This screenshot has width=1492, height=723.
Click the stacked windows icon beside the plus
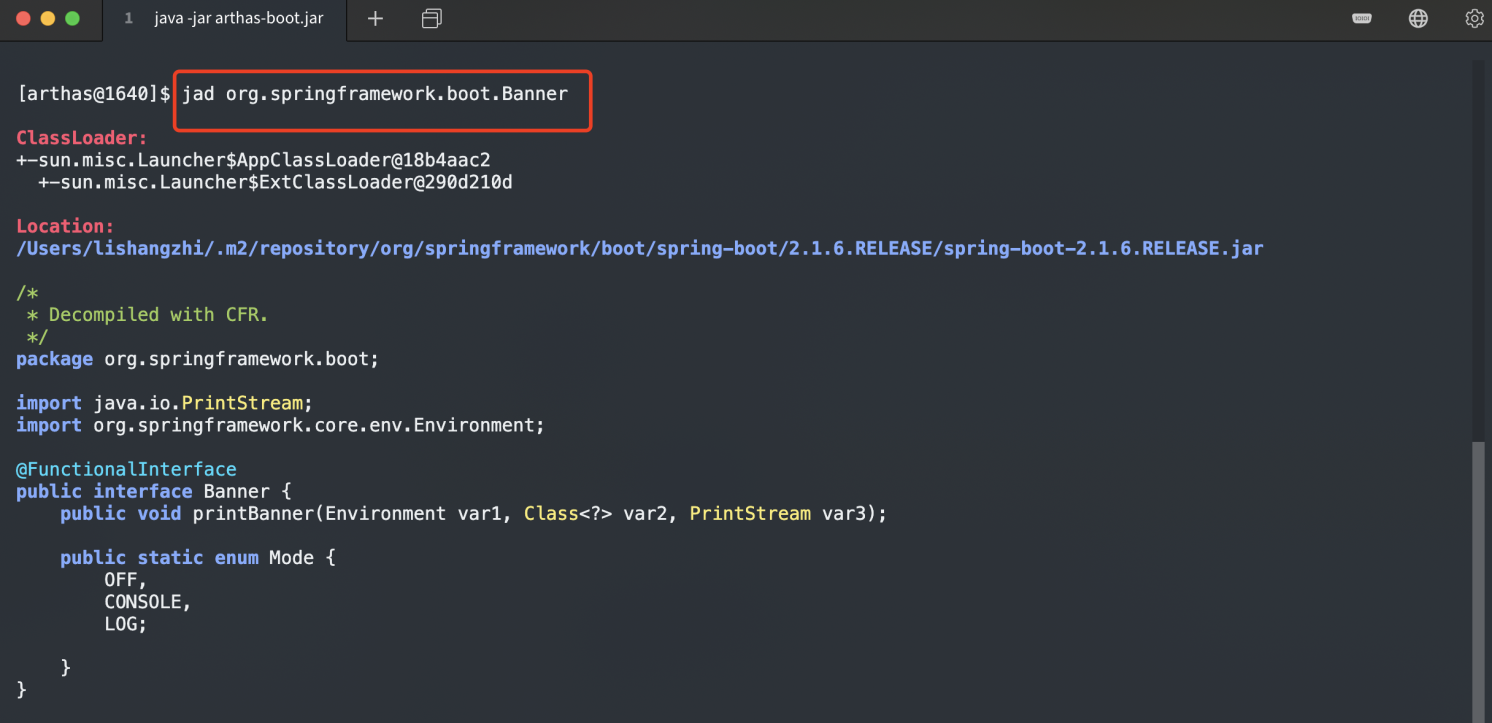(431, 19)
